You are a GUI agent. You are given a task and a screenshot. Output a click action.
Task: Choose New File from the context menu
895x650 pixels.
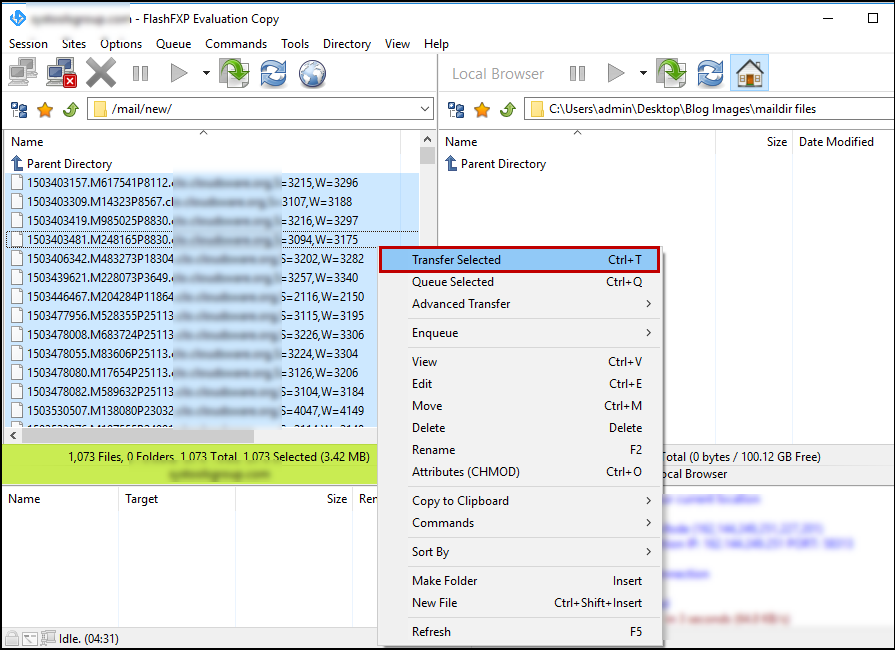(x=519, y=603)
